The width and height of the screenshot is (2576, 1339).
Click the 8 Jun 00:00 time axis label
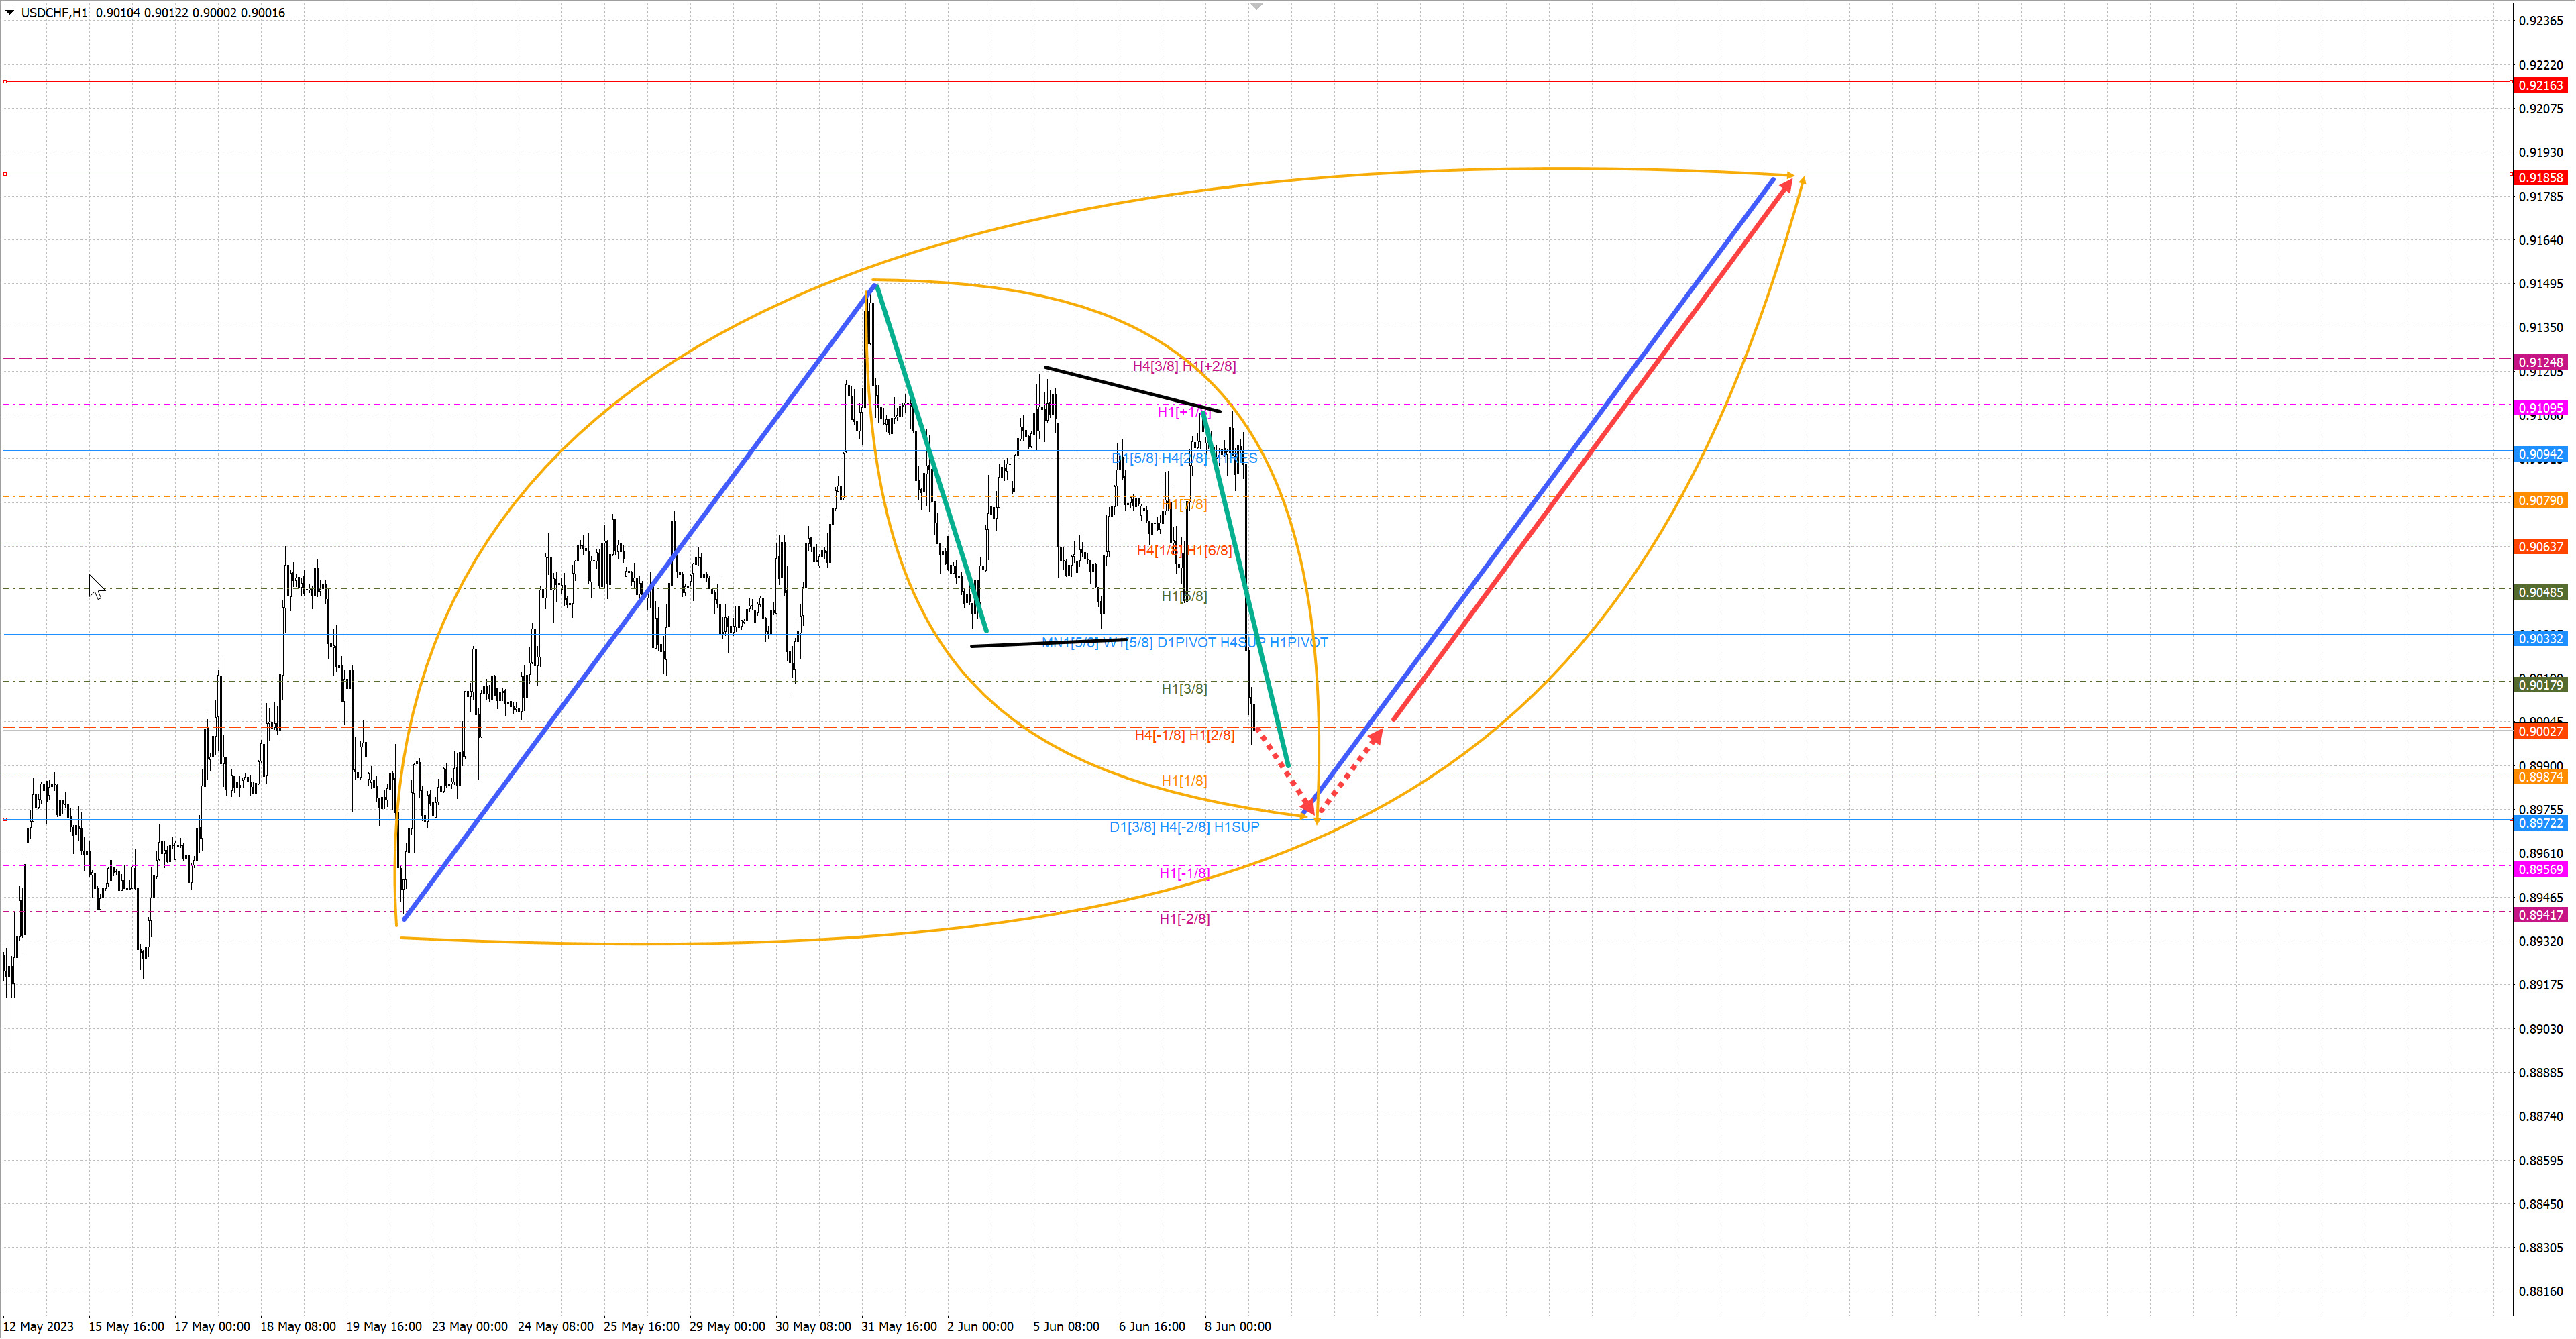(x=1237, y=1327)
